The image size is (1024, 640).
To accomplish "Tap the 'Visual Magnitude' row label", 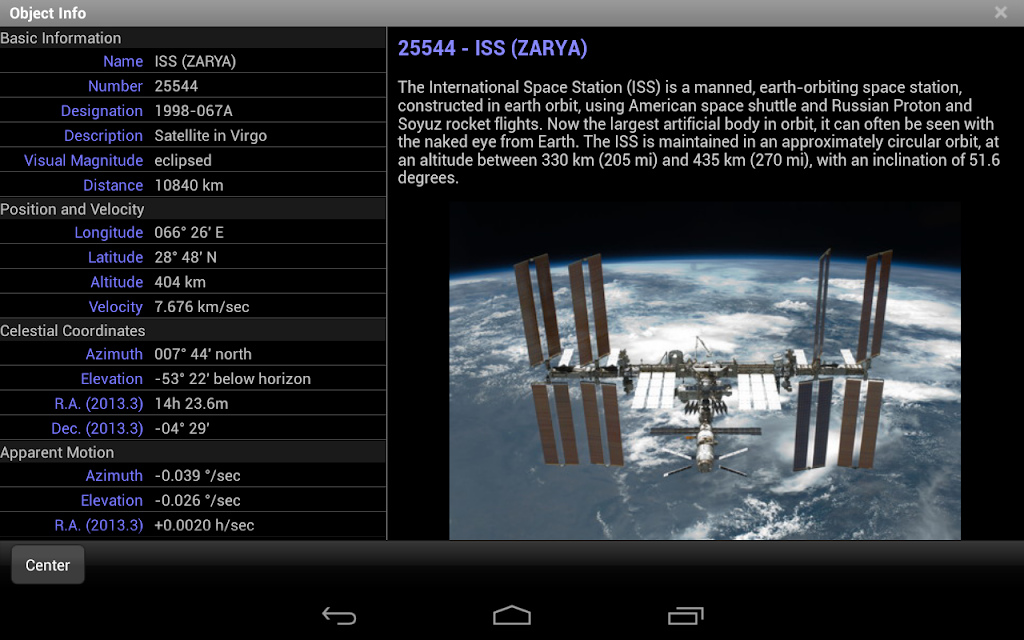I will pos(84,161).
